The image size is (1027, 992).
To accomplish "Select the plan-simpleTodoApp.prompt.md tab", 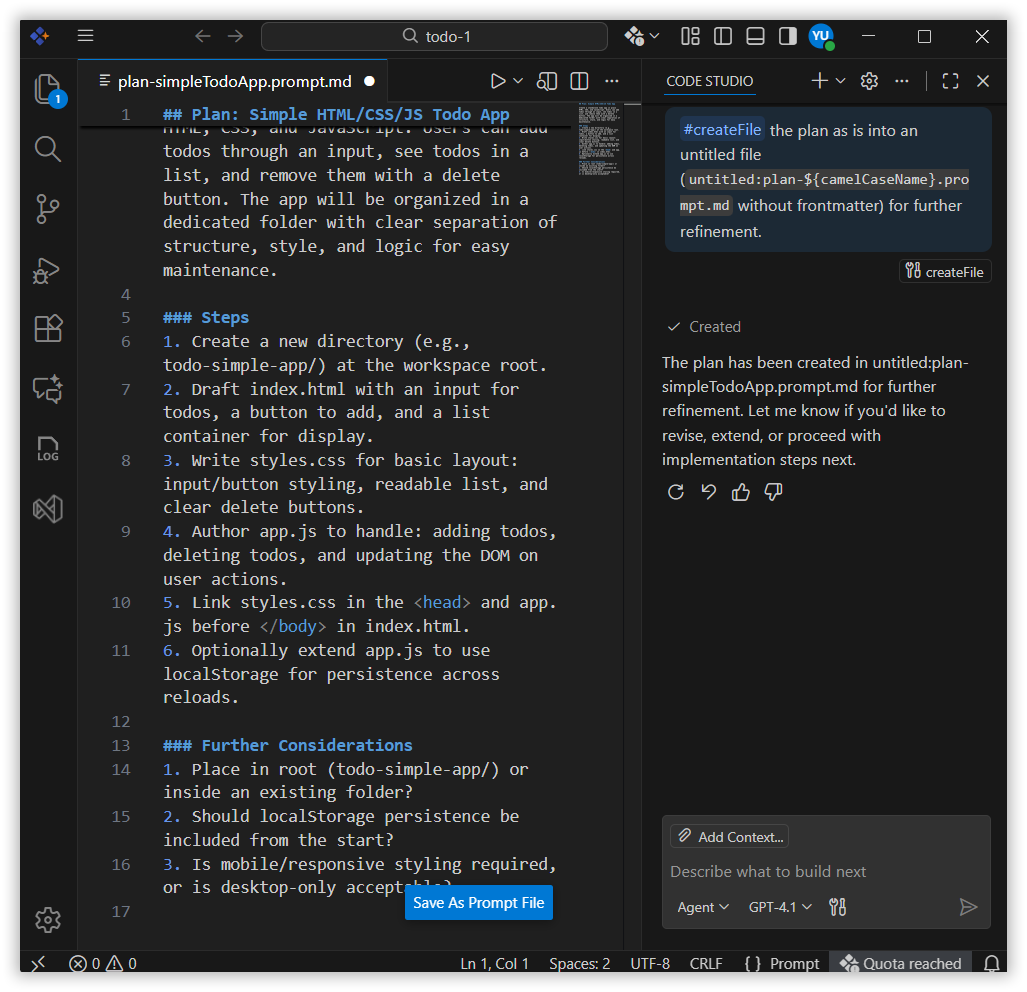I will point(234,81).
